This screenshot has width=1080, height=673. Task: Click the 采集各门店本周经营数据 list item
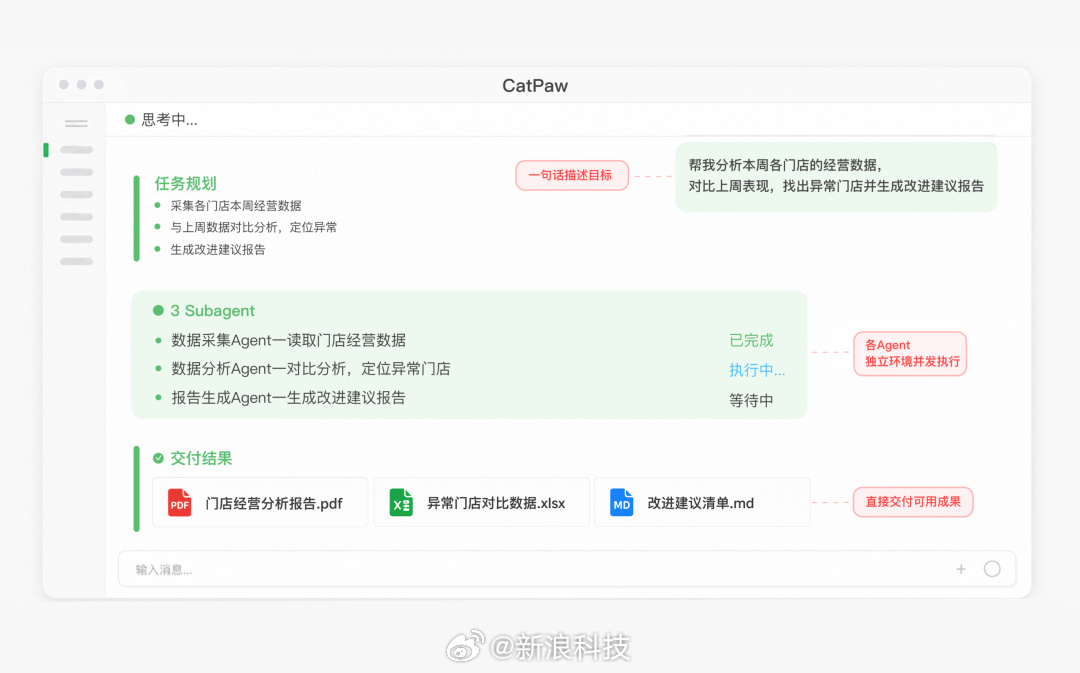pos(236,205)
